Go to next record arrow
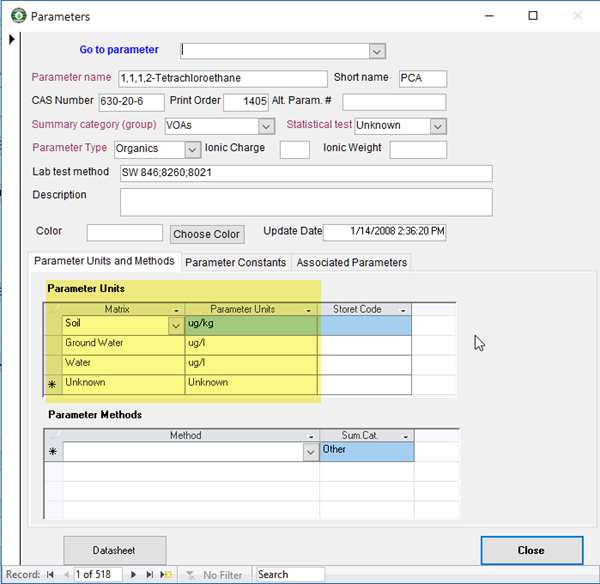 click(133, 574)
